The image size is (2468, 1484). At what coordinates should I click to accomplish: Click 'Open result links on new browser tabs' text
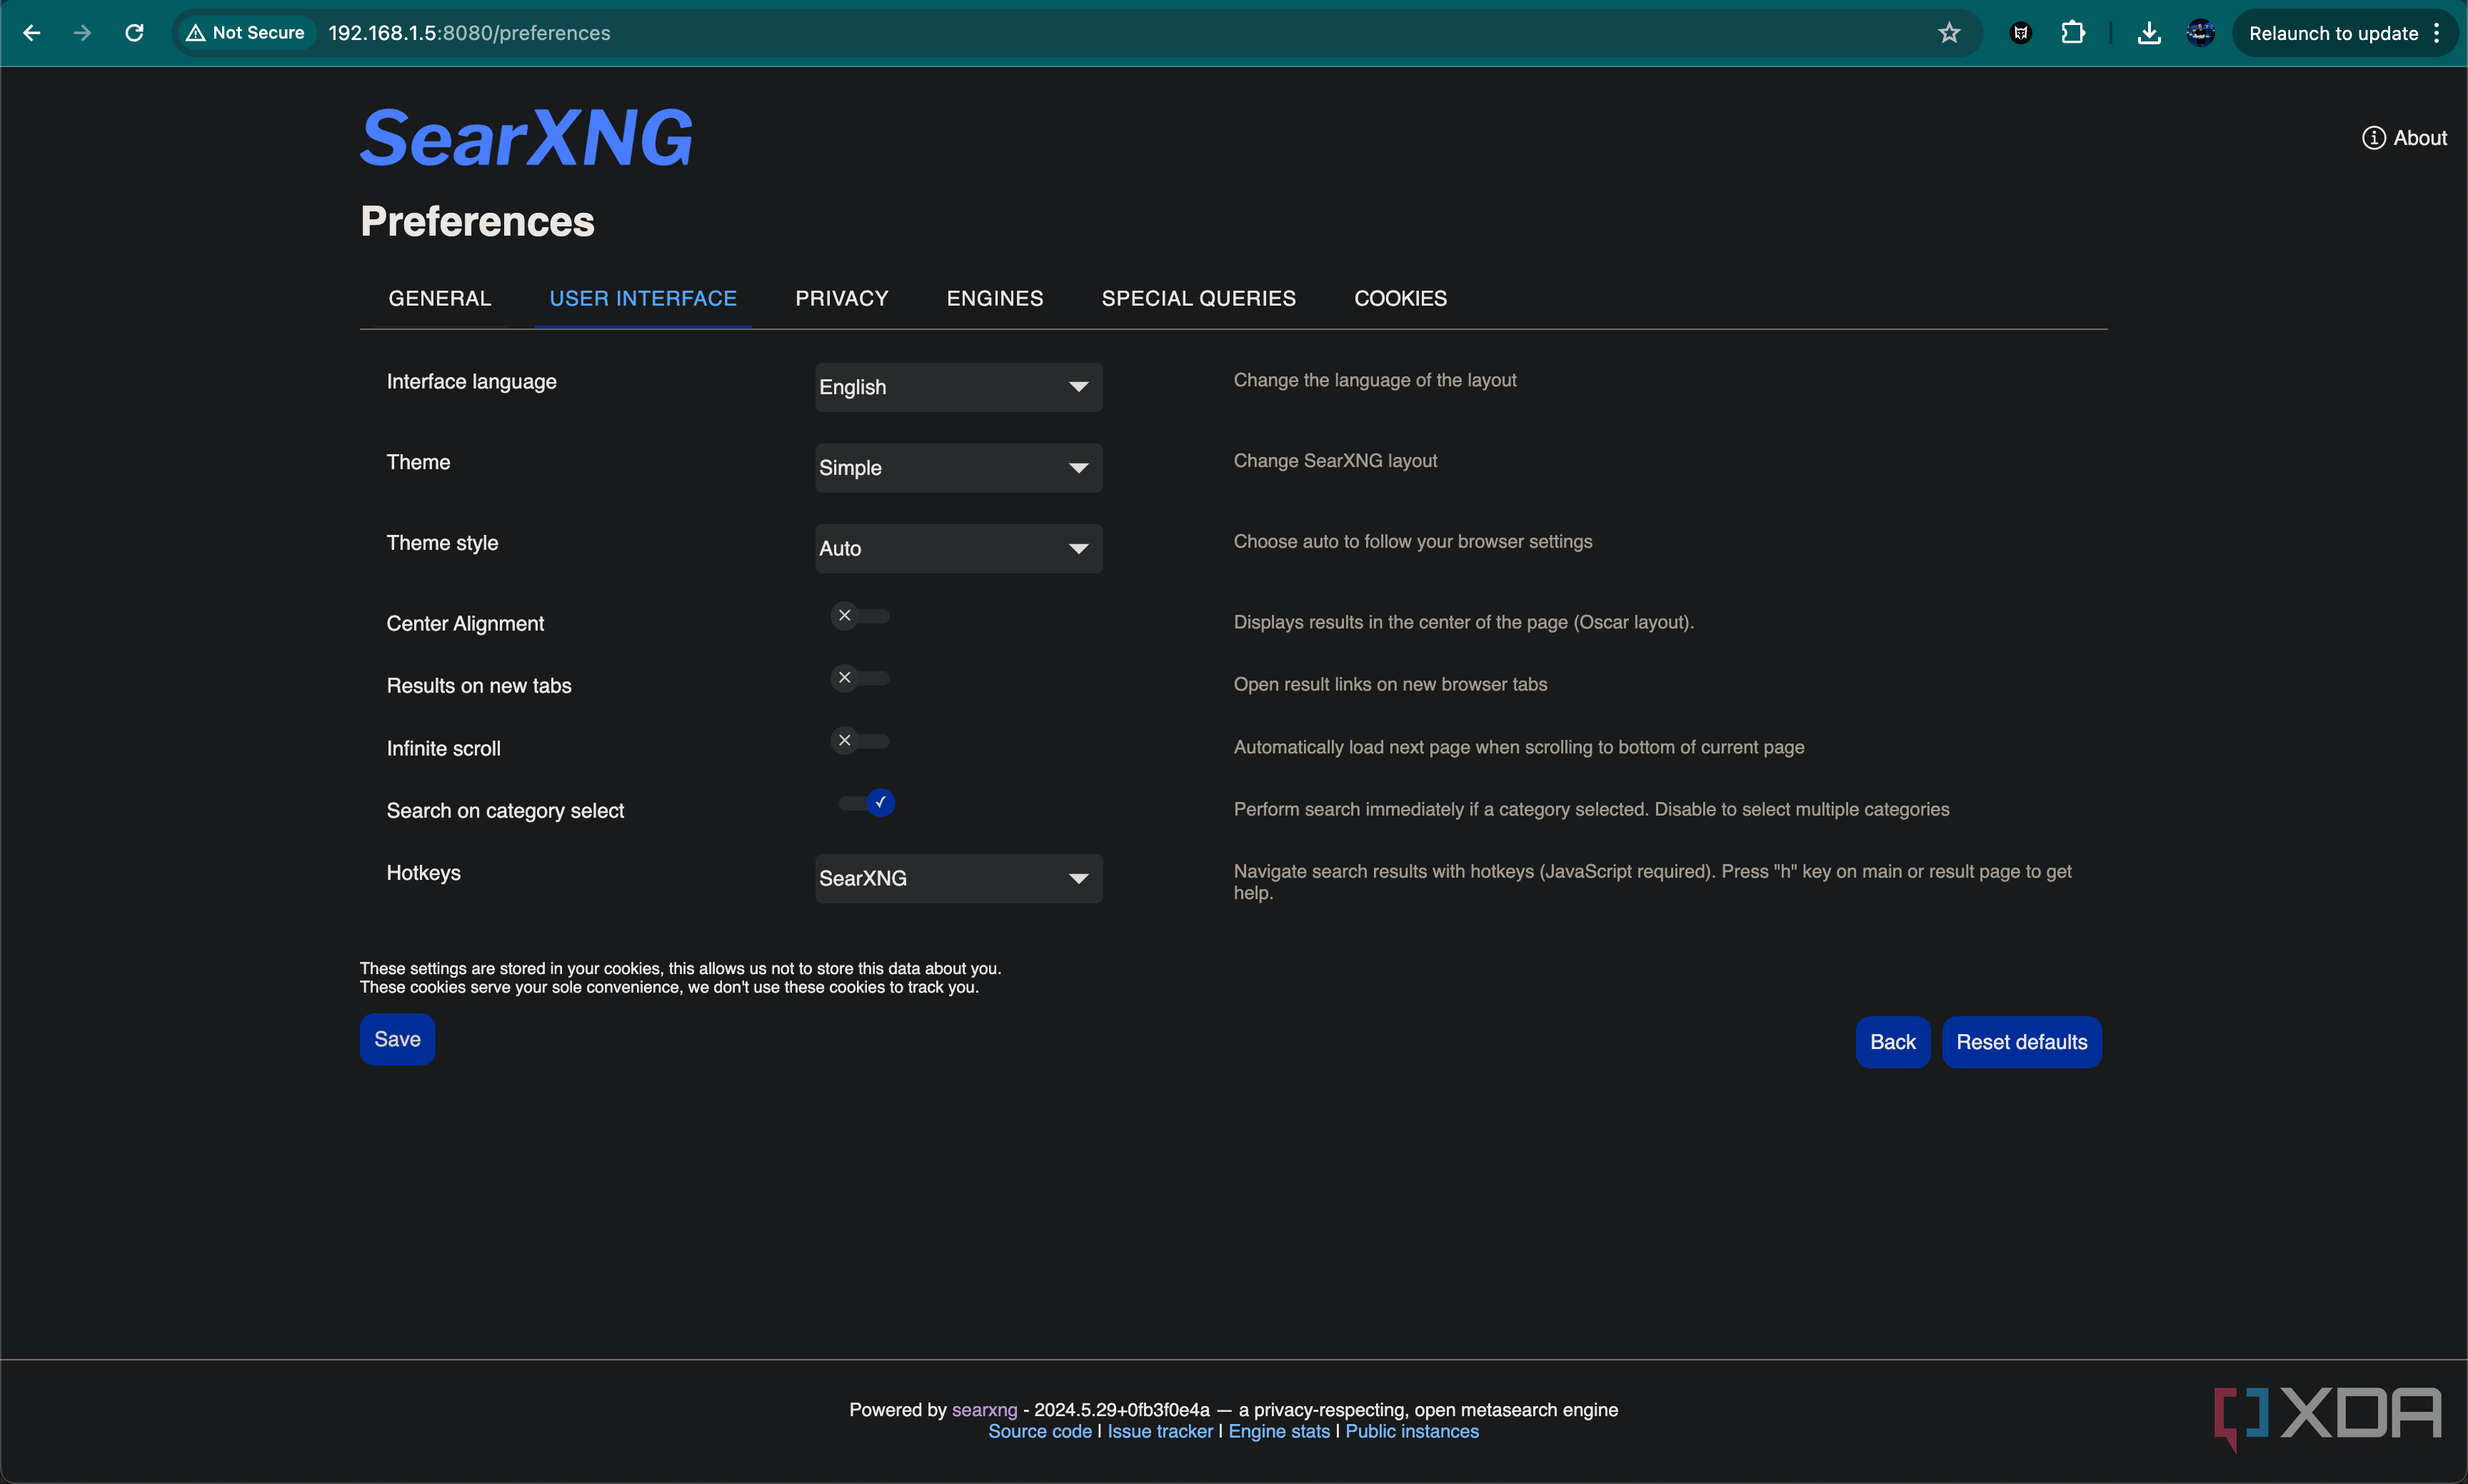1390,684
